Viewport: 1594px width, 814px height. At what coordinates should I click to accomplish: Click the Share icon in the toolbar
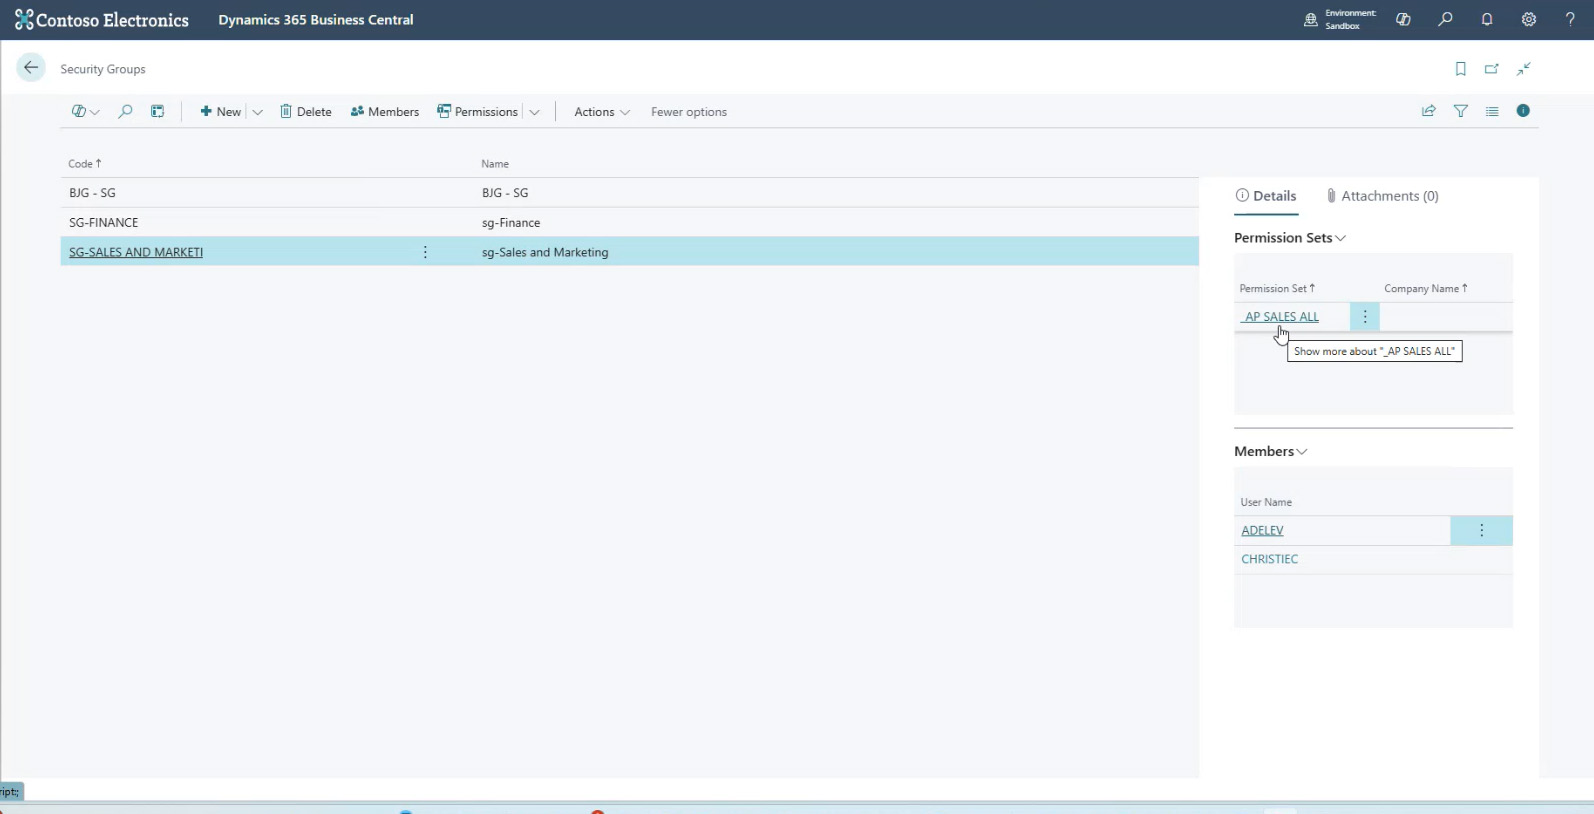[1429, 111]
